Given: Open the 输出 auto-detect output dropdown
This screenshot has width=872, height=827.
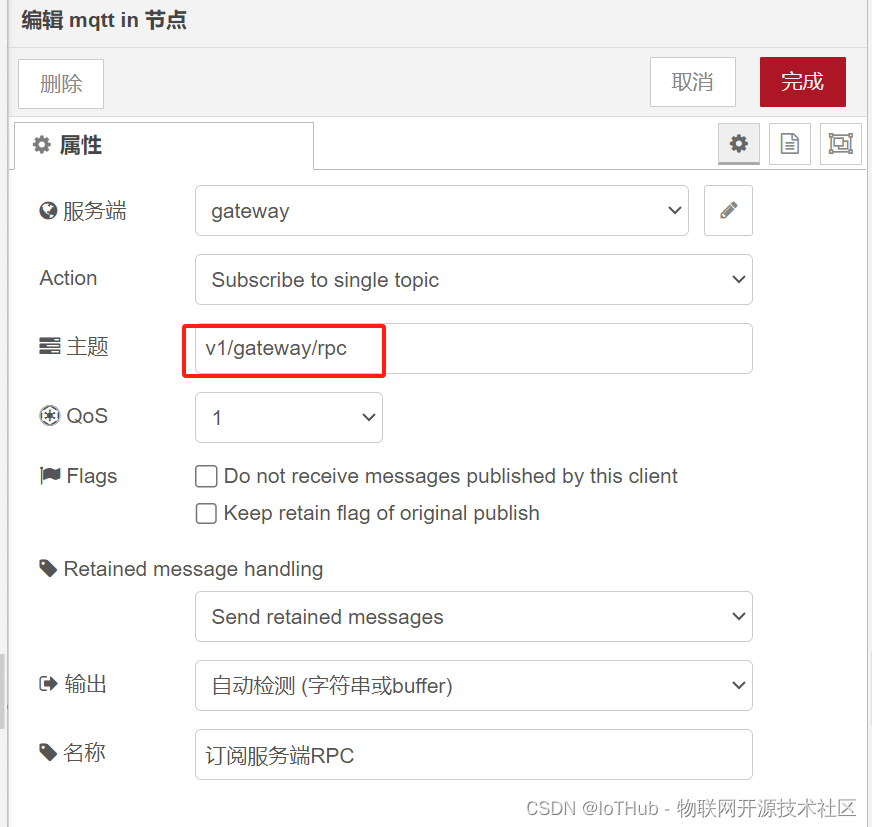Looking at the screenshot, I should [472, 686].
